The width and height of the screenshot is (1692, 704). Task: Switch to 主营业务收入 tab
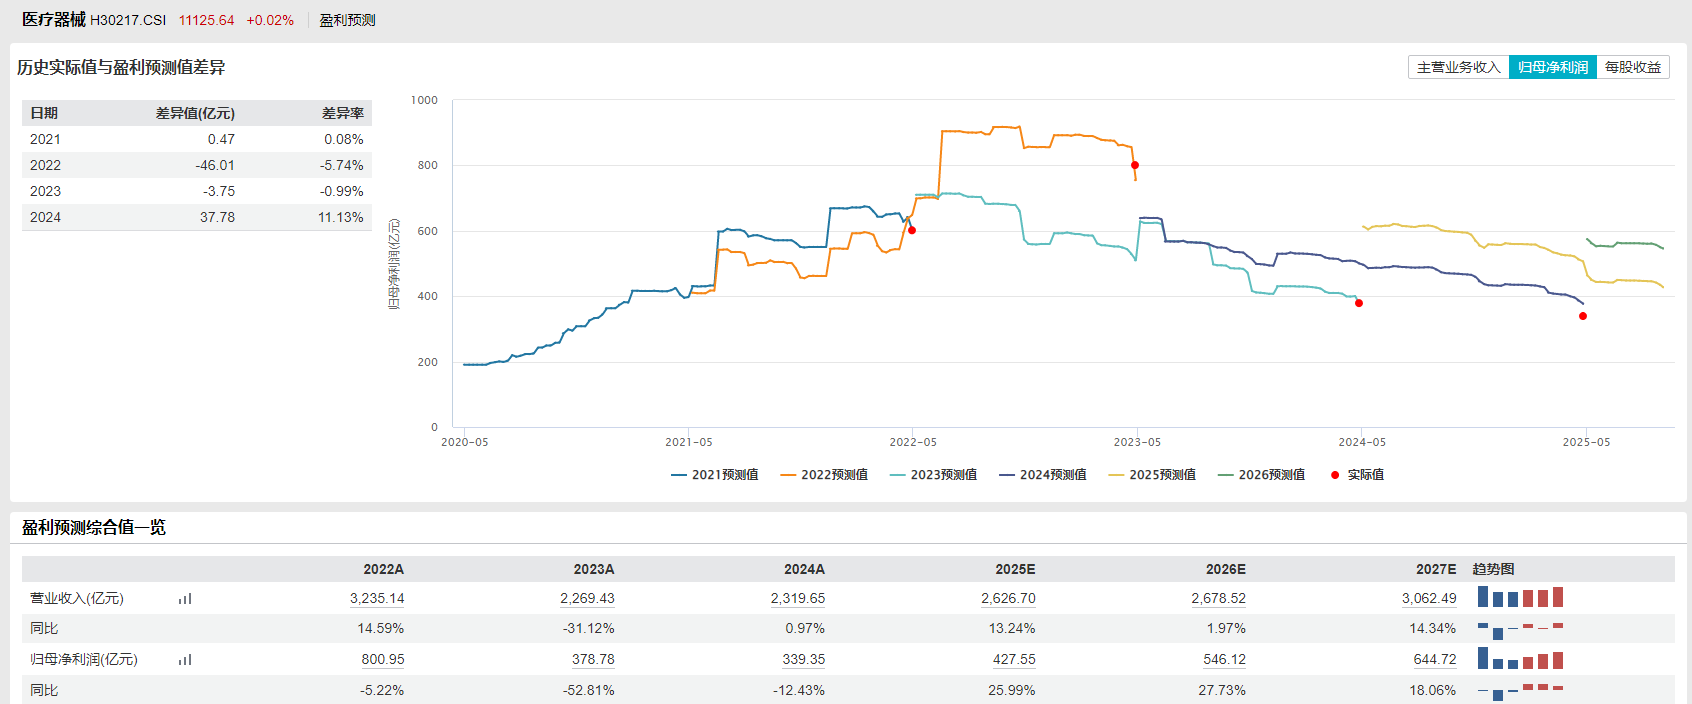1458,67
